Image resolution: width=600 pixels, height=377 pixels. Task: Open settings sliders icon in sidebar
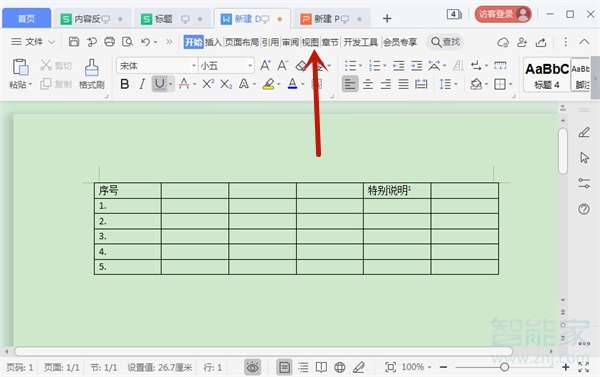584,183
